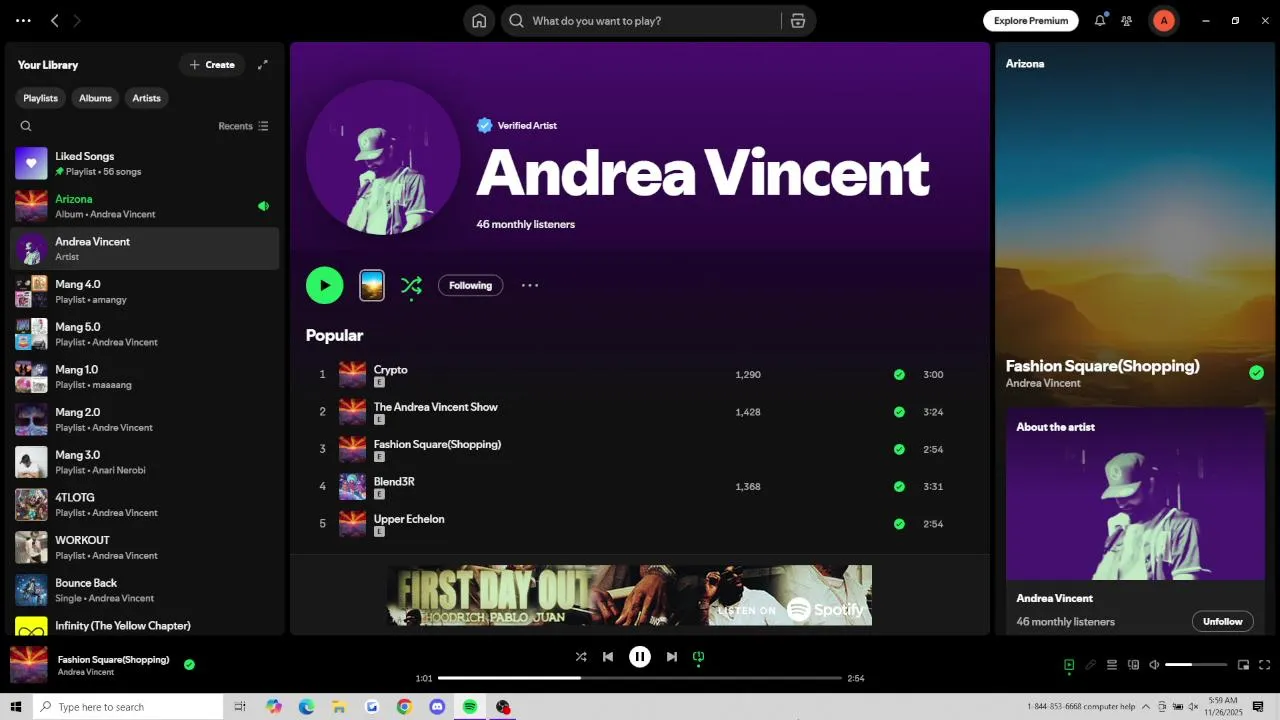Toggle the Now Playing view icon
The image size is (1280, 720).
[x=1069, y=665]
